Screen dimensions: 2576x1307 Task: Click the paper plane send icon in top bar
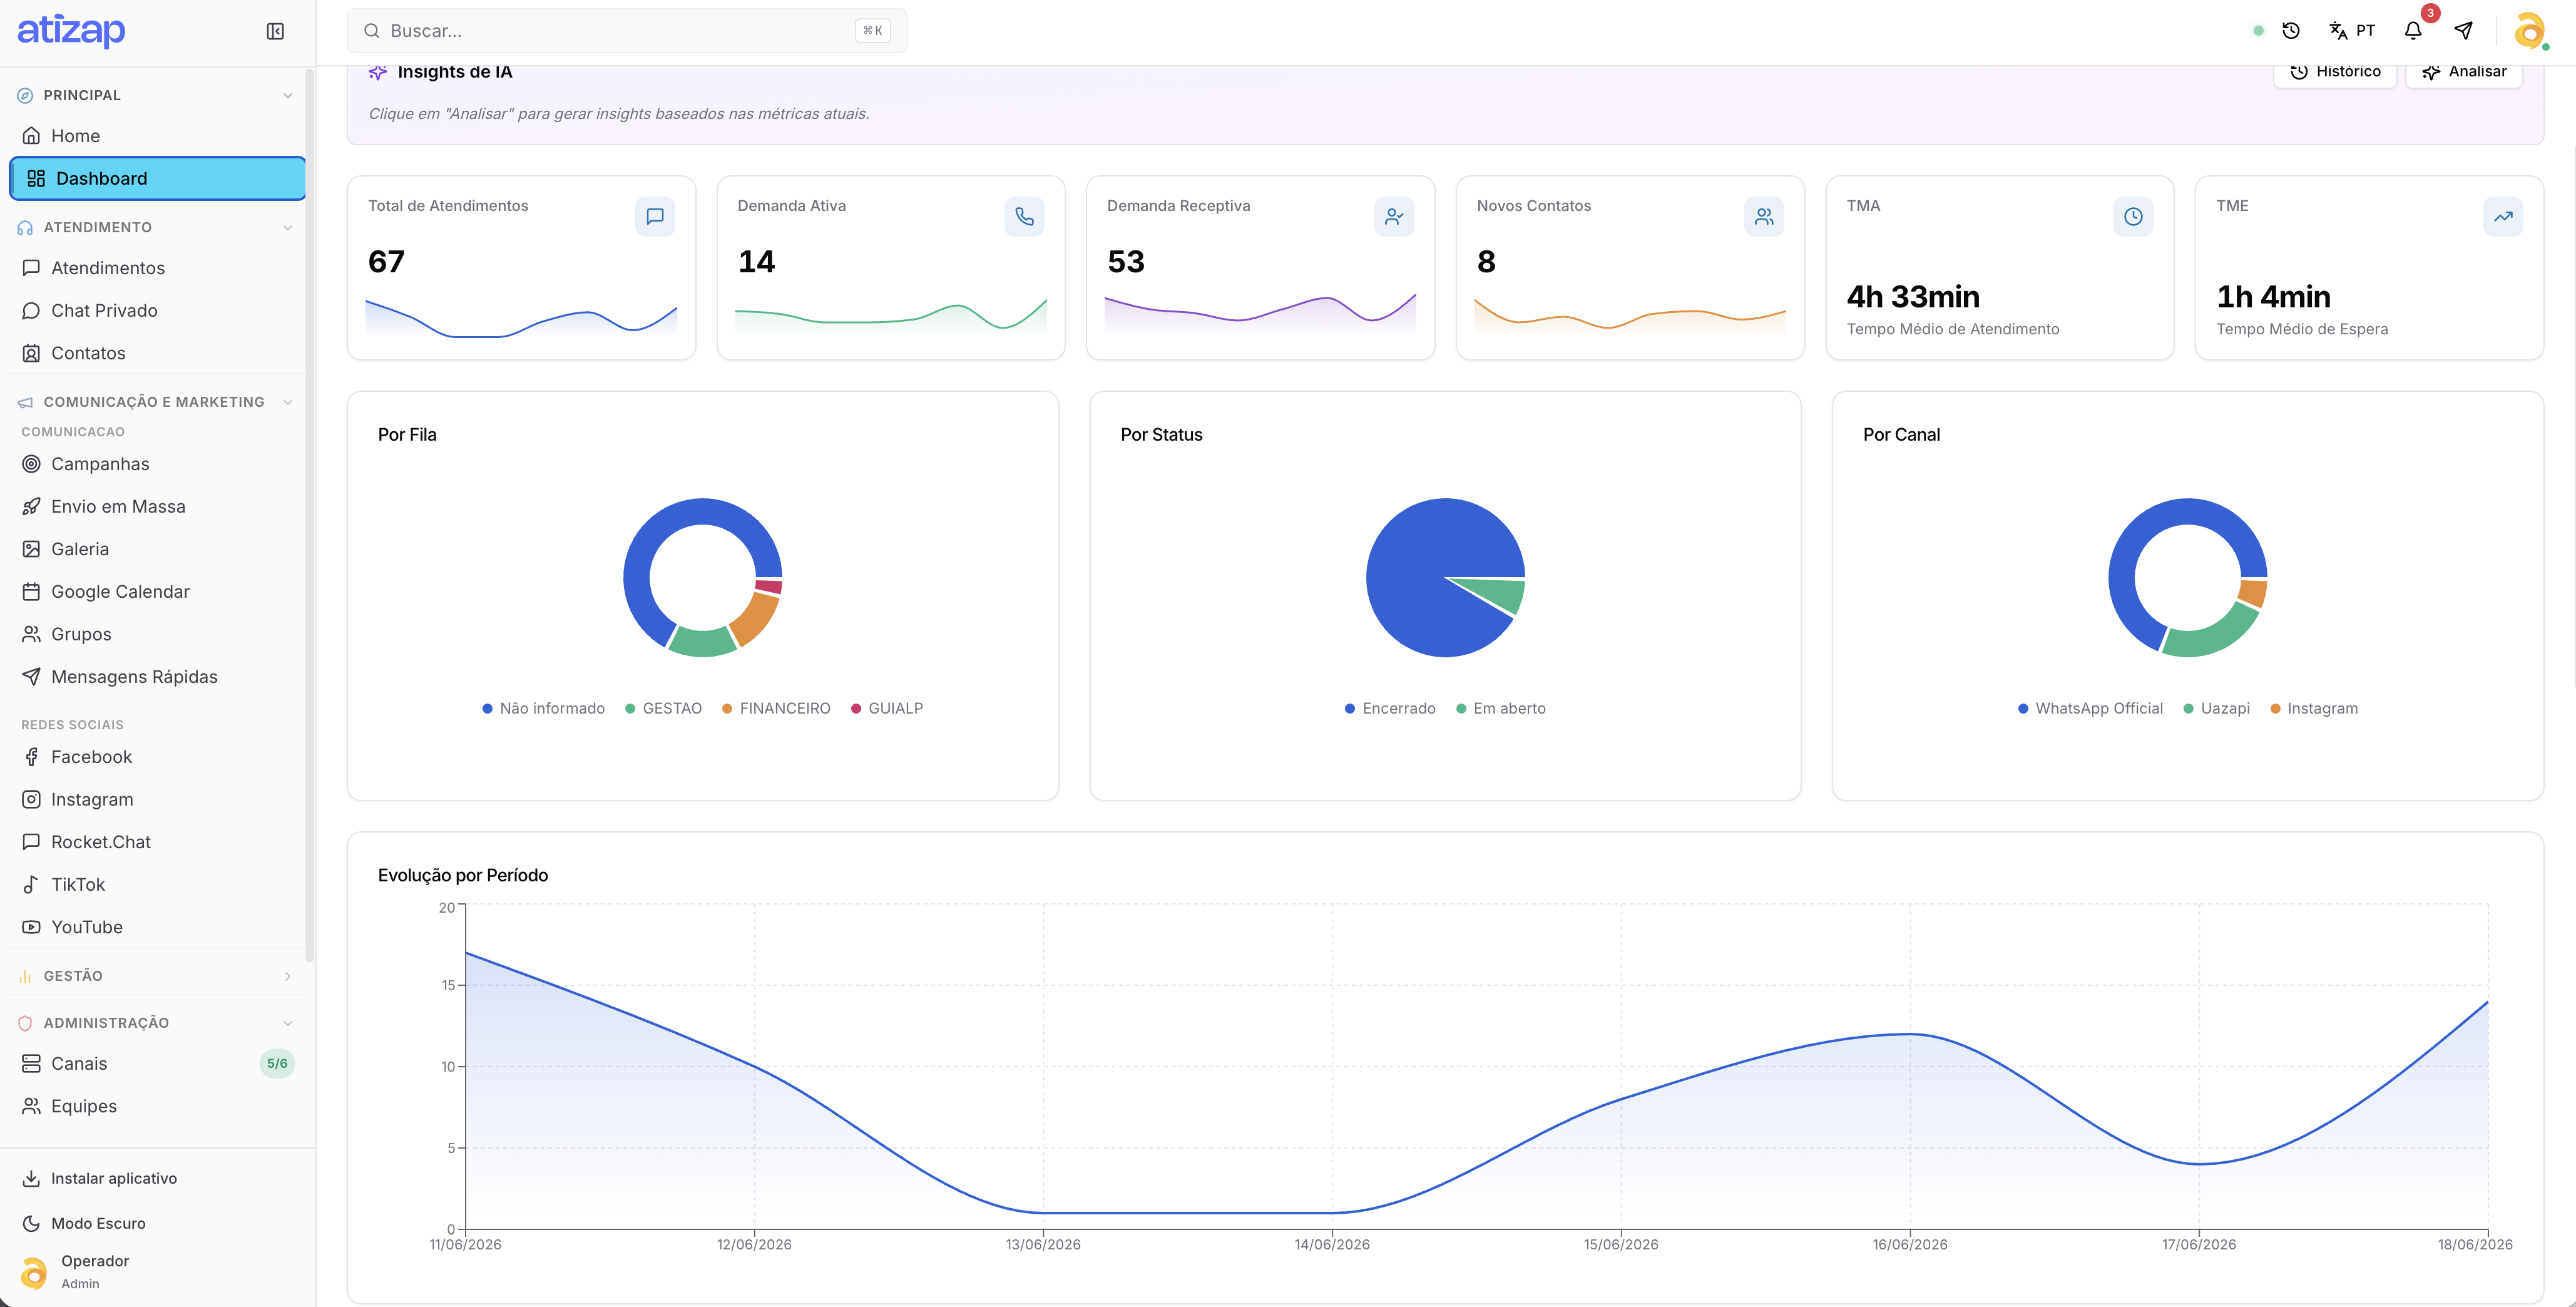pos(2464,31)
